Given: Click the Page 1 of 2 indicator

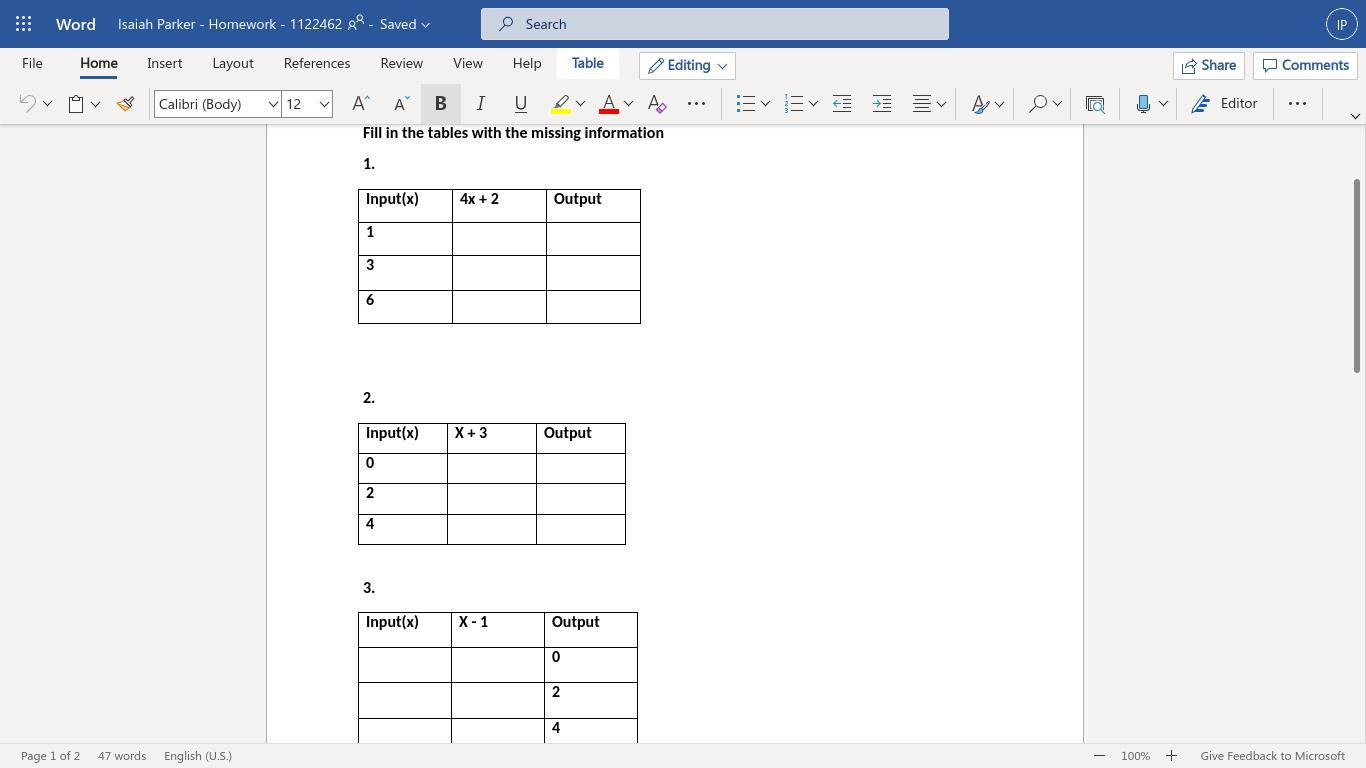Looking at the screenshot, I should point(50,756).
